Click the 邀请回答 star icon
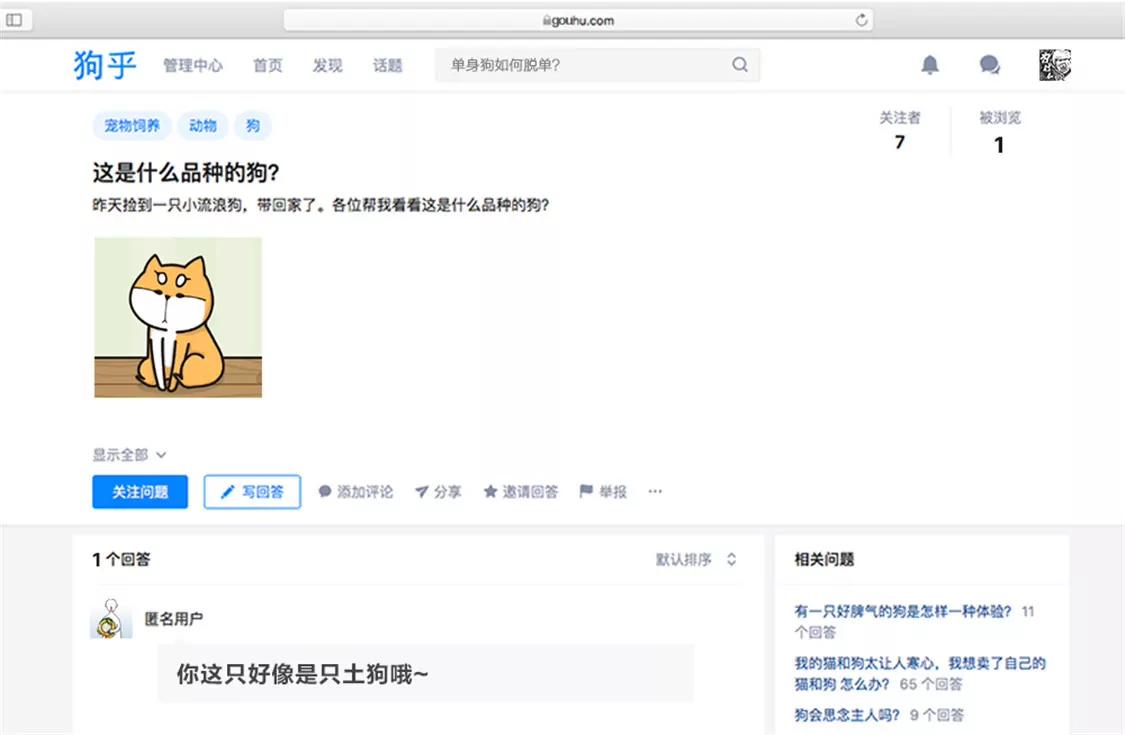 490,492
